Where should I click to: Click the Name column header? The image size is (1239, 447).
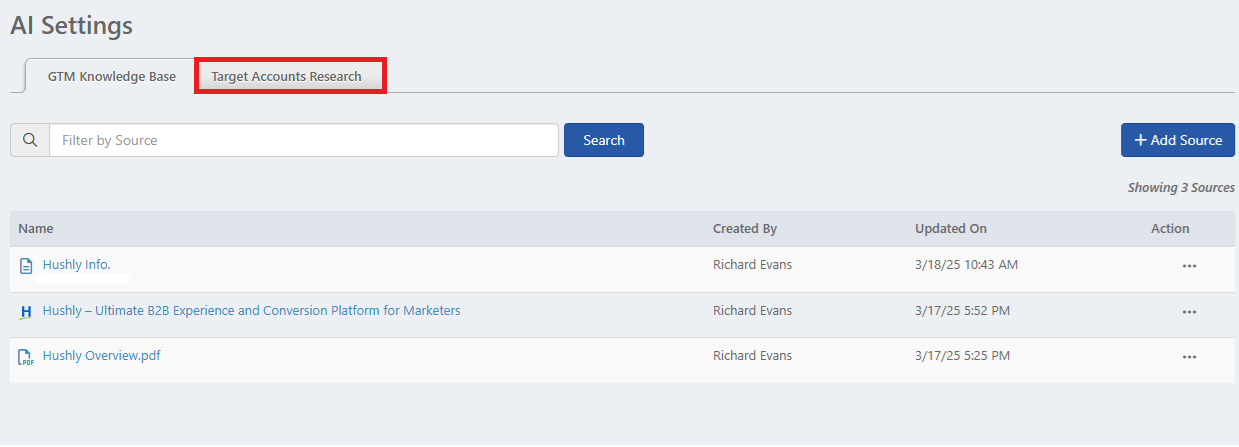(36, 229)
